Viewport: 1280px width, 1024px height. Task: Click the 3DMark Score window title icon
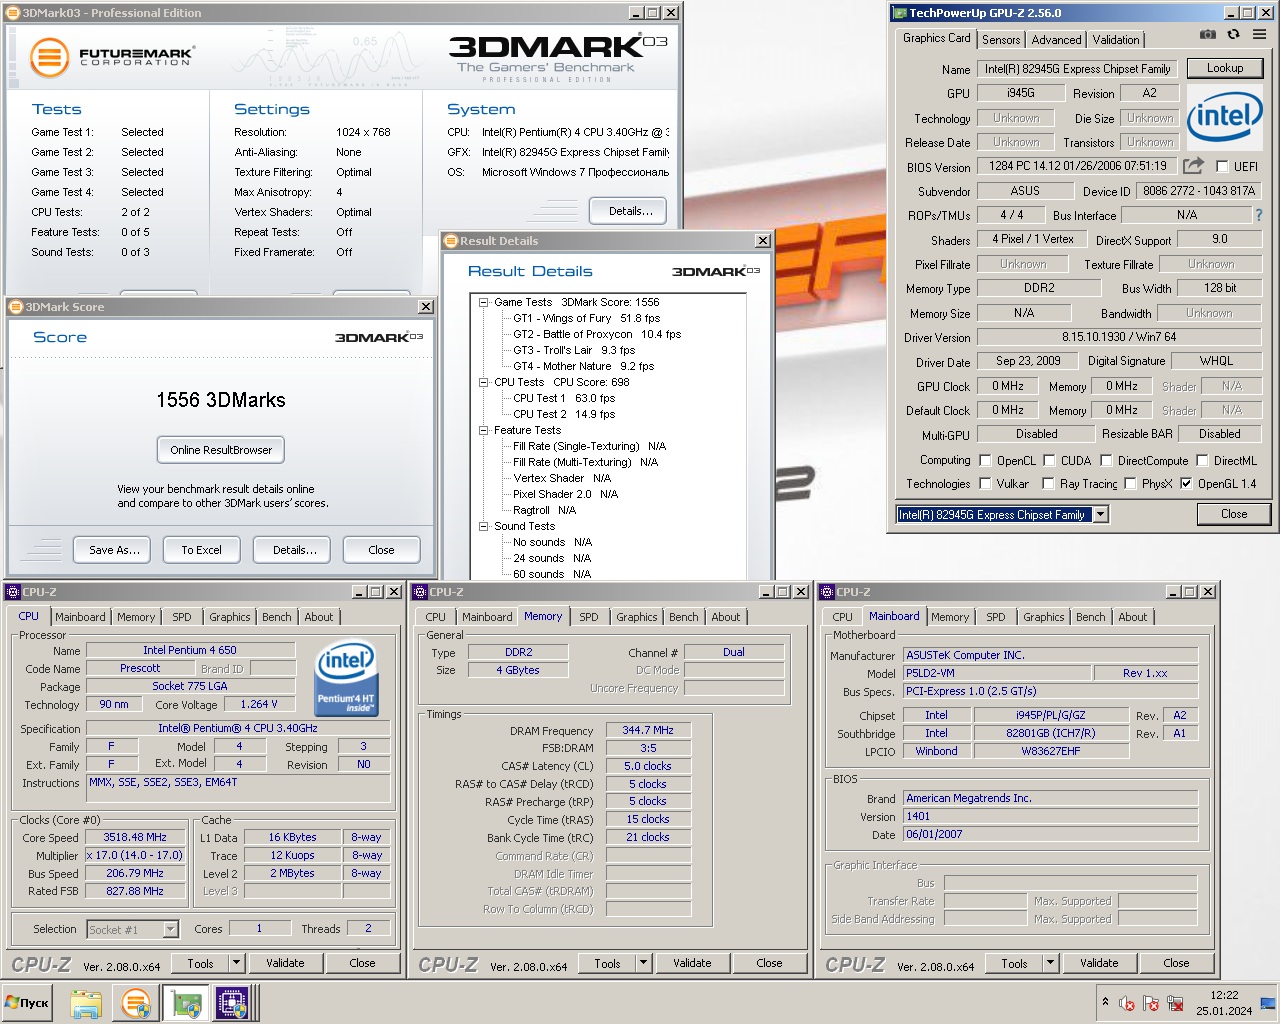point(17,307)
